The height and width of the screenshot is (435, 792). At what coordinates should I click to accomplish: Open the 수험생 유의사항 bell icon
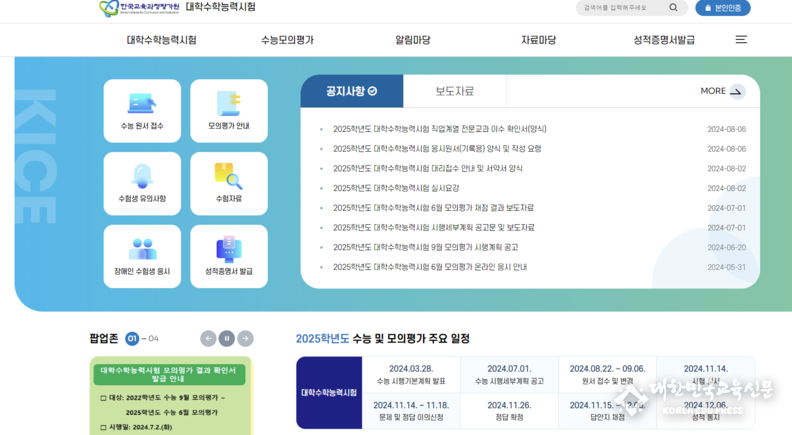pos(142,183)
